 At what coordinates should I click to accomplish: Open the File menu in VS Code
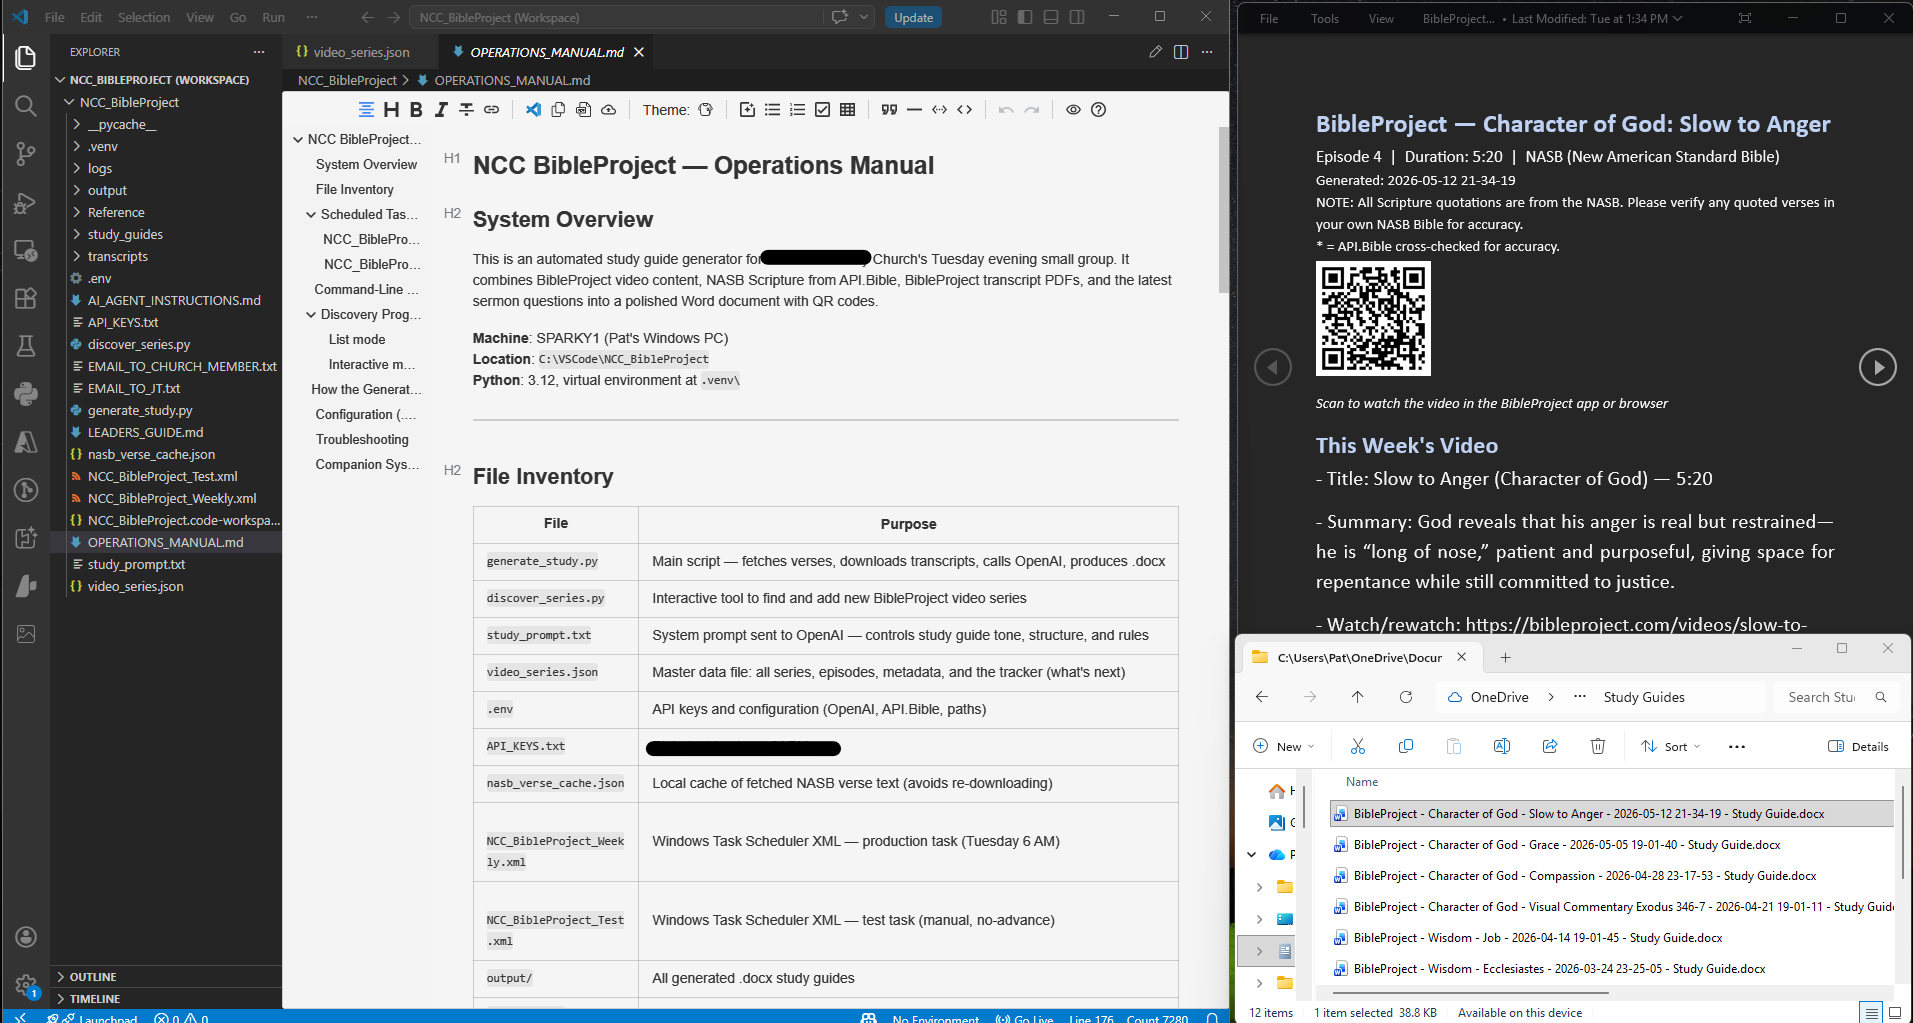(x=55, y=17)
